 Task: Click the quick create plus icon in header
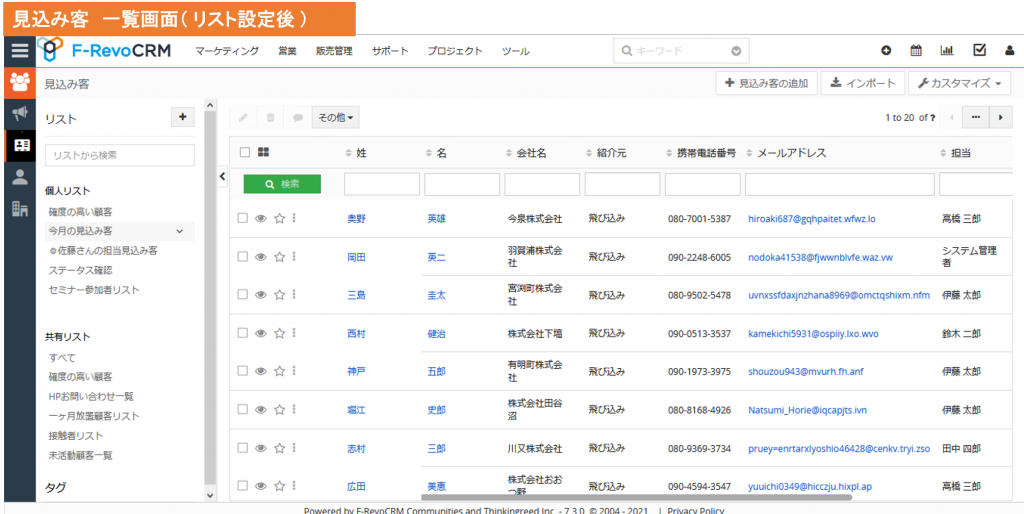click(886, 51)
